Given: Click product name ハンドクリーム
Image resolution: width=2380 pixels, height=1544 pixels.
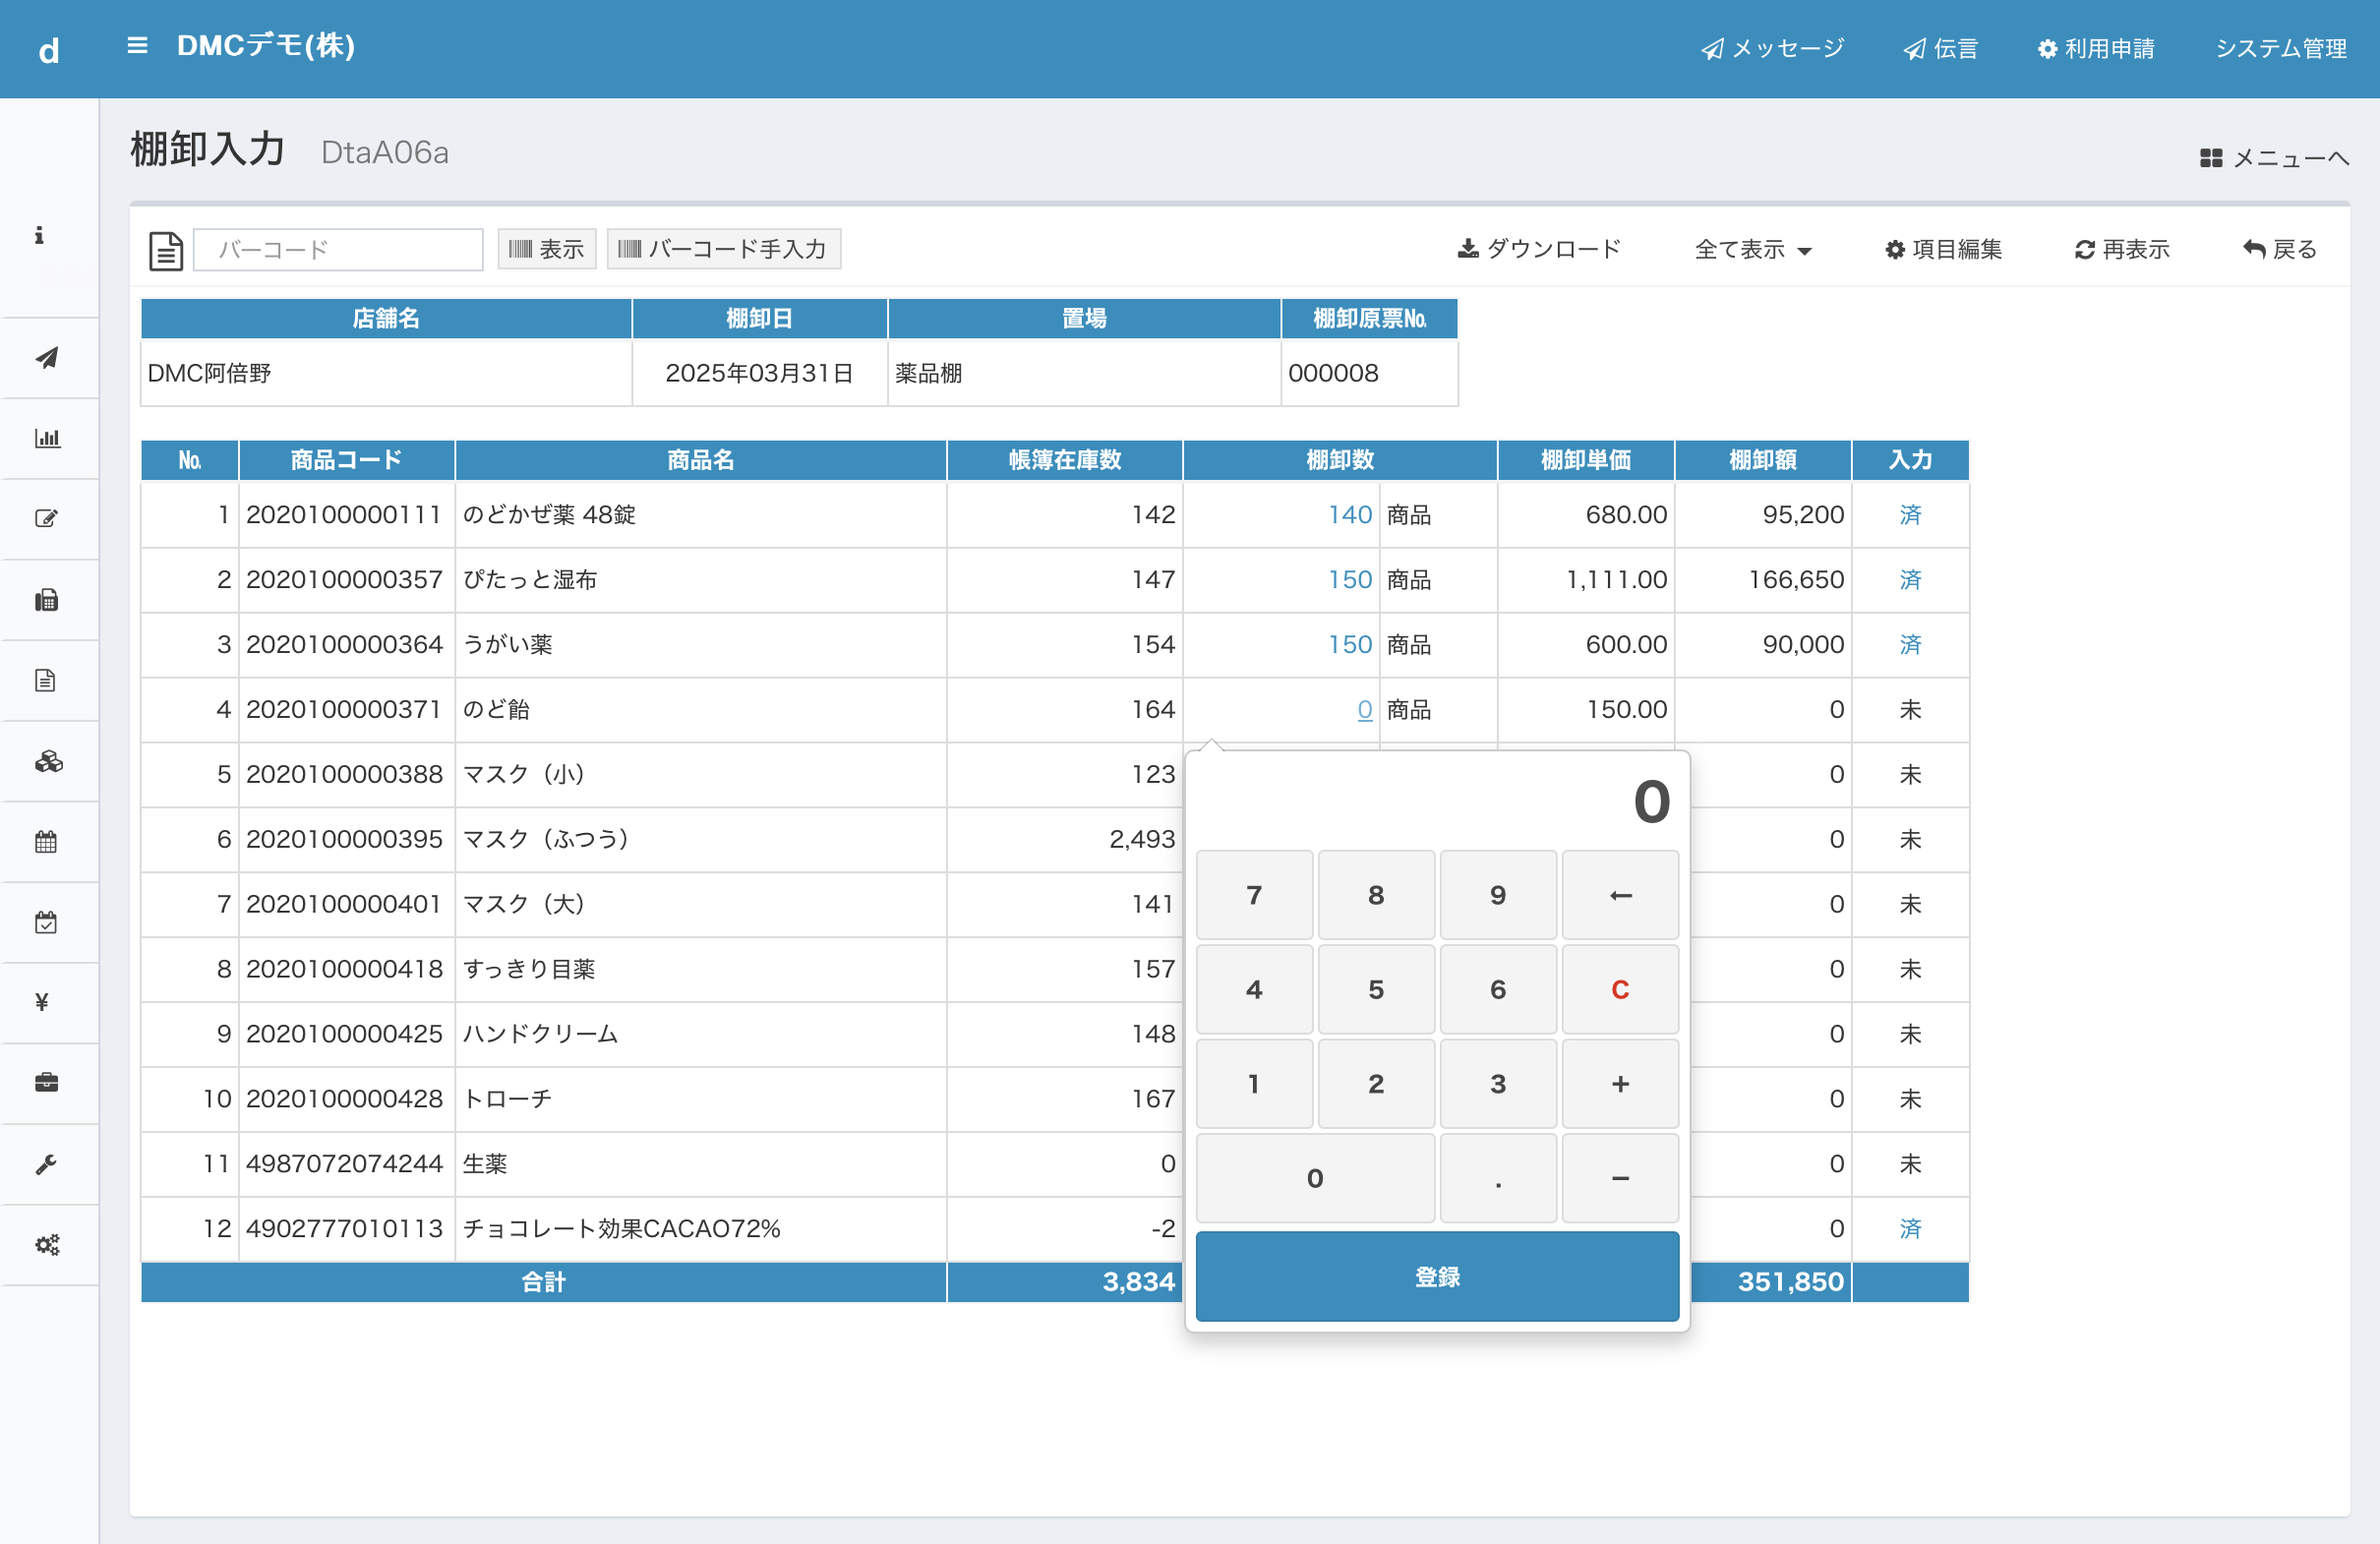Looking at the screenshot, I should (x=540, y=1033).
